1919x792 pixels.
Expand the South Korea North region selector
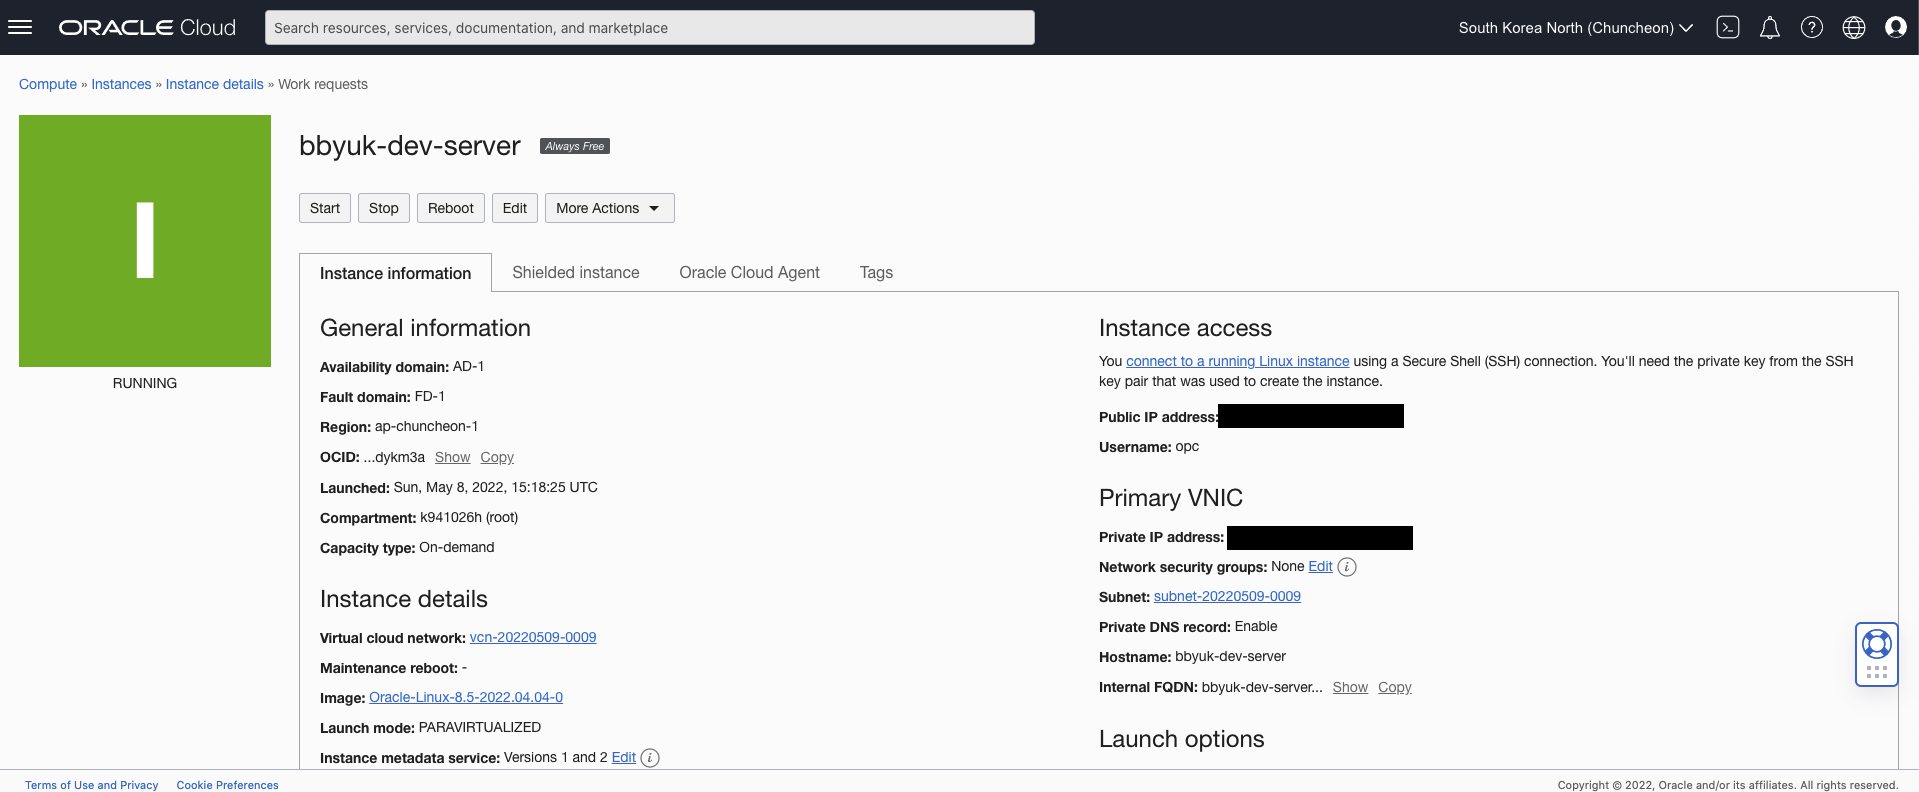click(1575, 28)
